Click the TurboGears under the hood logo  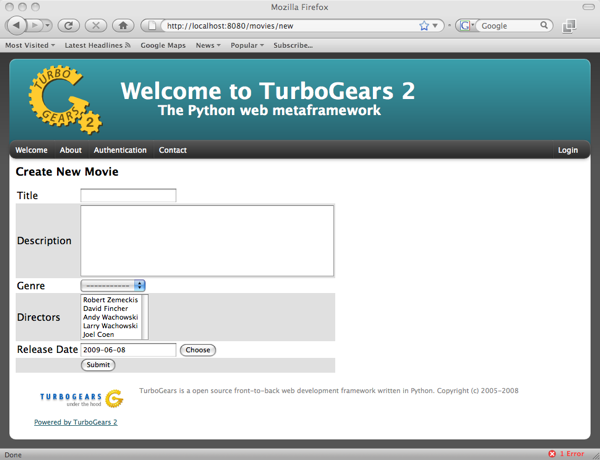coord(82,399)
